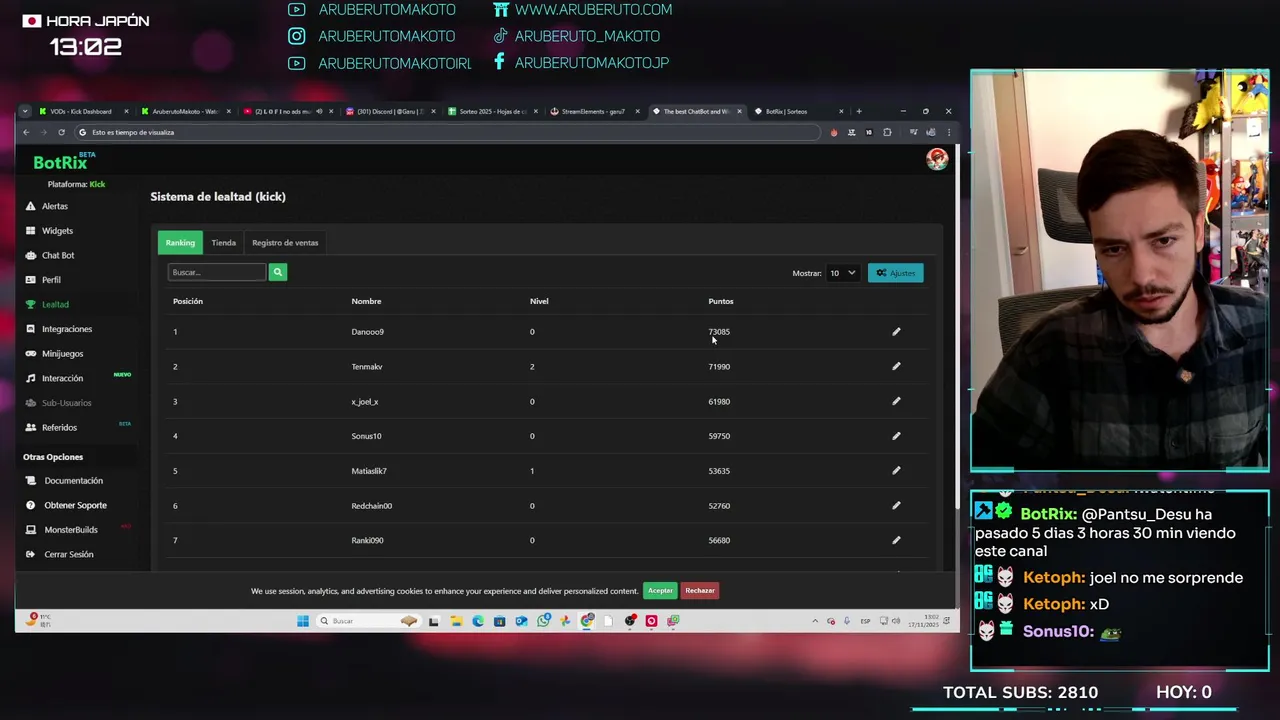Select the Ranking tab

180,242
